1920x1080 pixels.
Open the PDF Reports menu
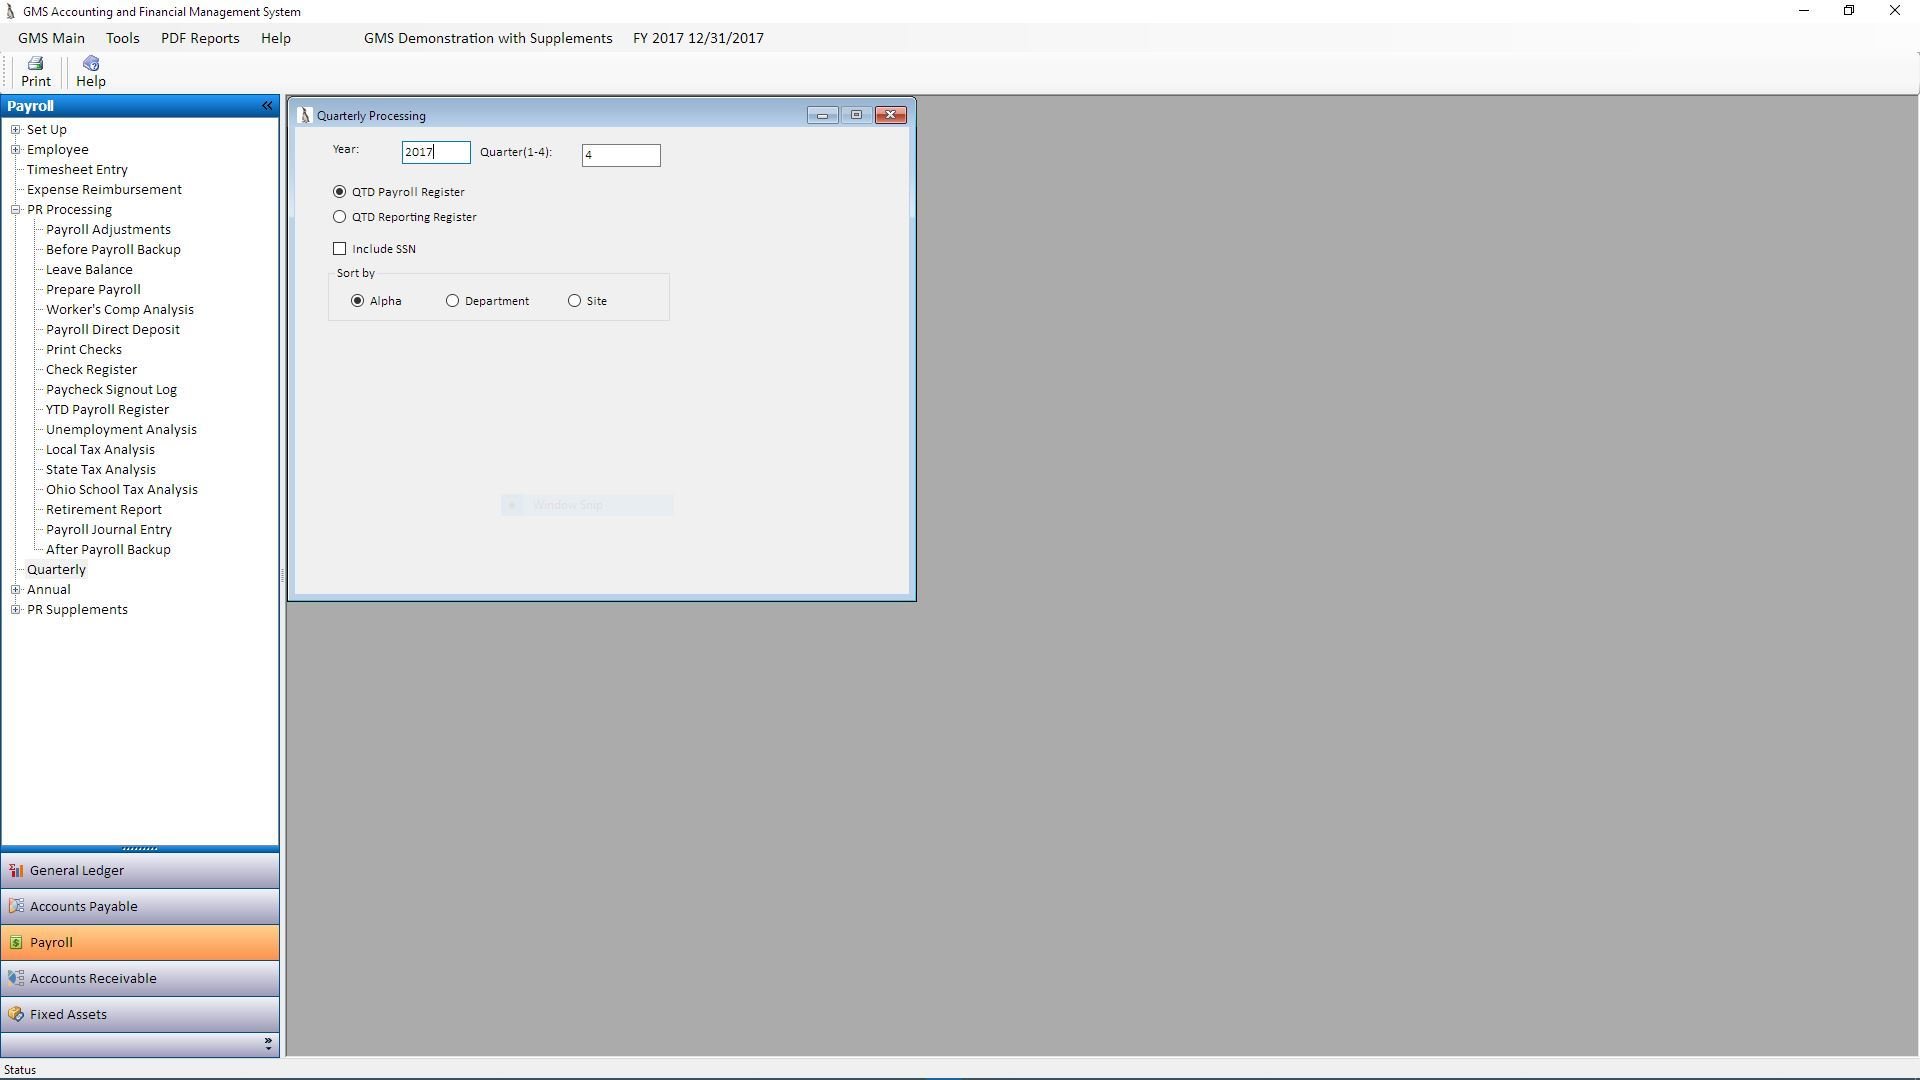click(x=200, y=38)
